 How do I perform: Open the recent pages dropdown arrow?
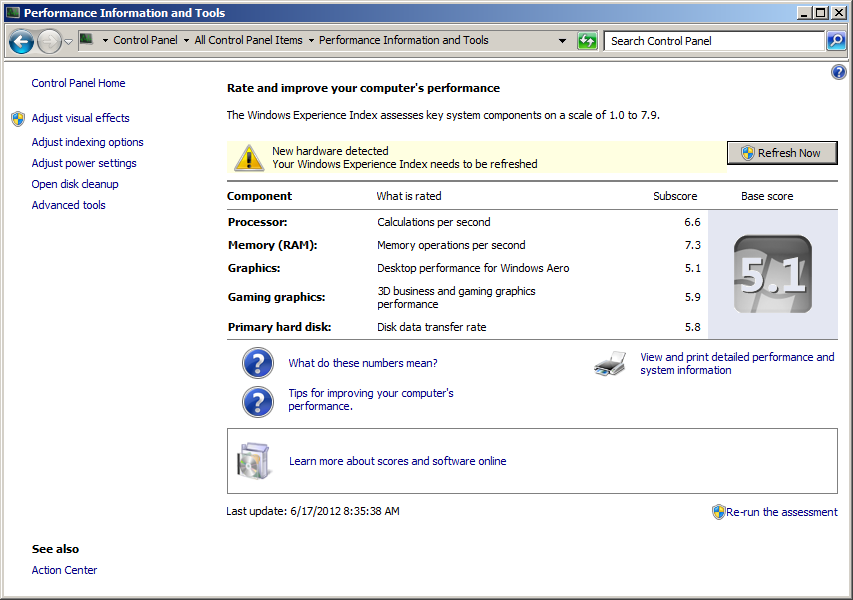(69, 41)
